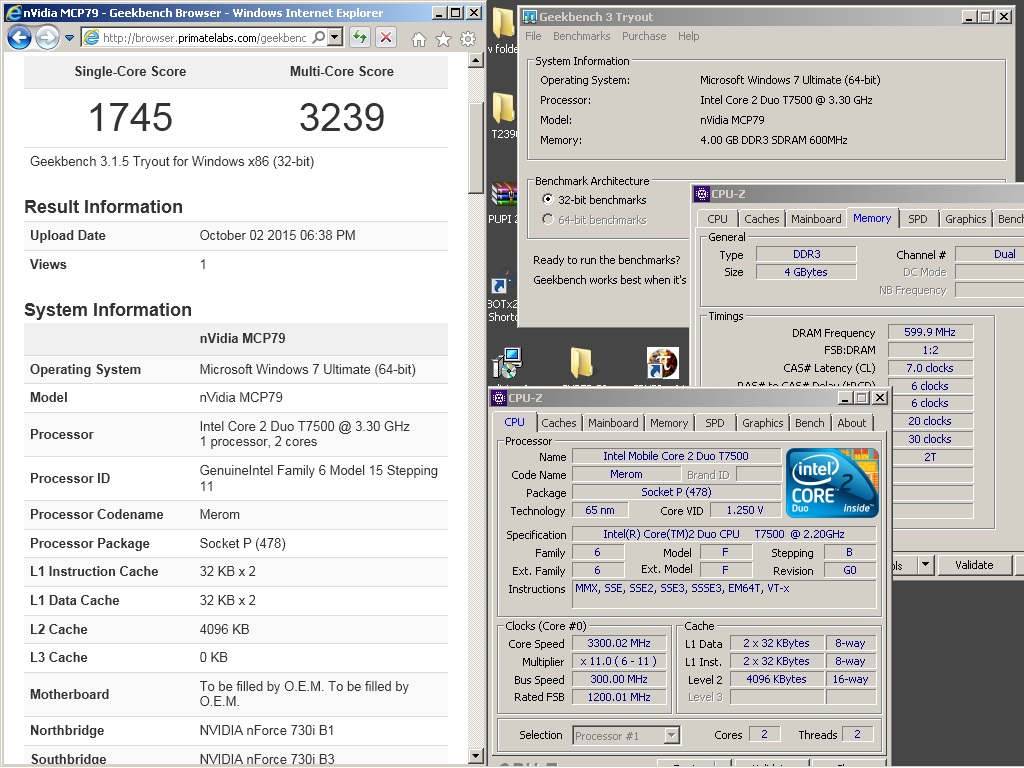Open Bench tab in front CPU-Z window
Screen dimensions: 1024x768
pyautogui.click(x=810, y=423)
